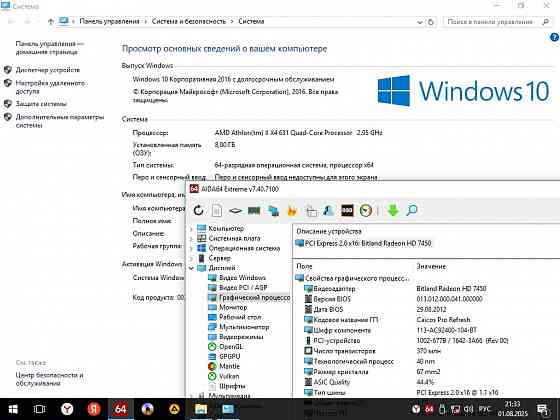Click the networked computers toolbar icon
Image resolution: width=560 pixels, height=420 pixels.
tap(273, 211)
